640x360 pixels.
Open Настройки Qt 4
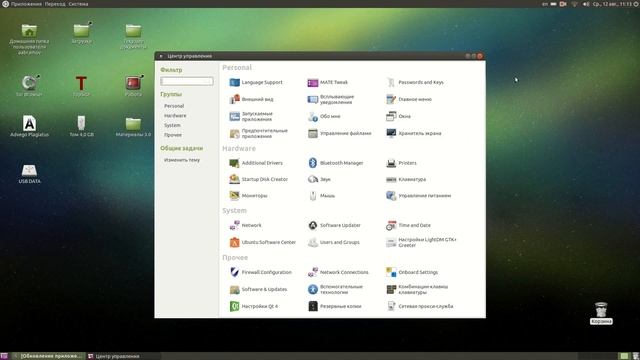pos(253,306)
